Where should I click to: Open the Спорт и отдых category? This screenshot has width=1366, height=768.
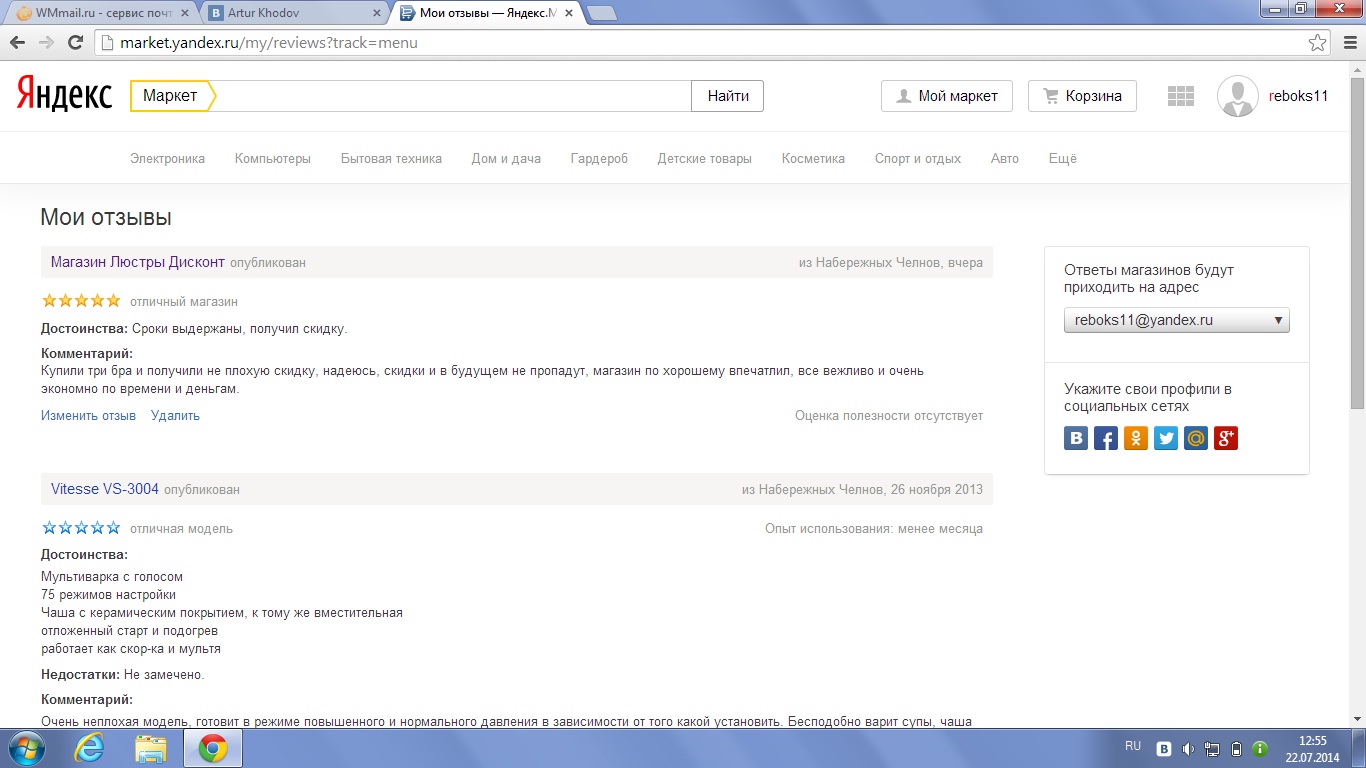918,158
